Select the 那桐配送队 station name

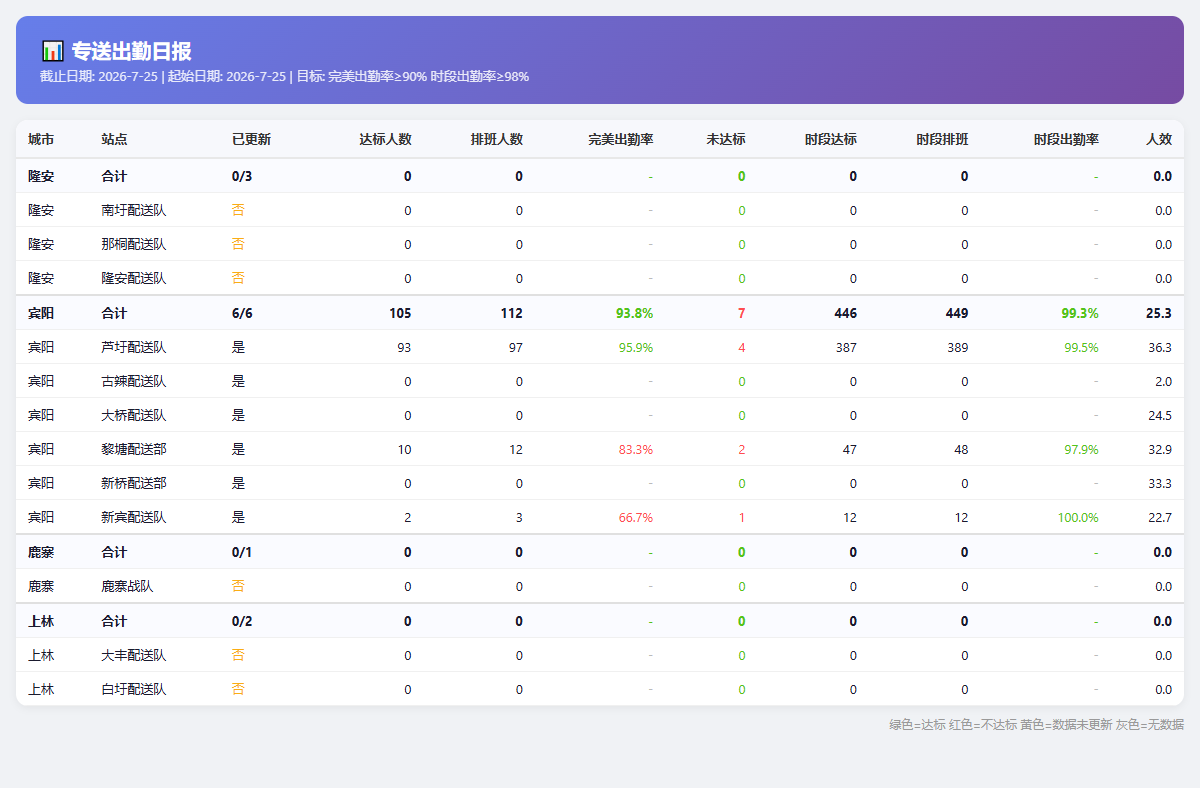pyautogui.click(x=134, y=244)
